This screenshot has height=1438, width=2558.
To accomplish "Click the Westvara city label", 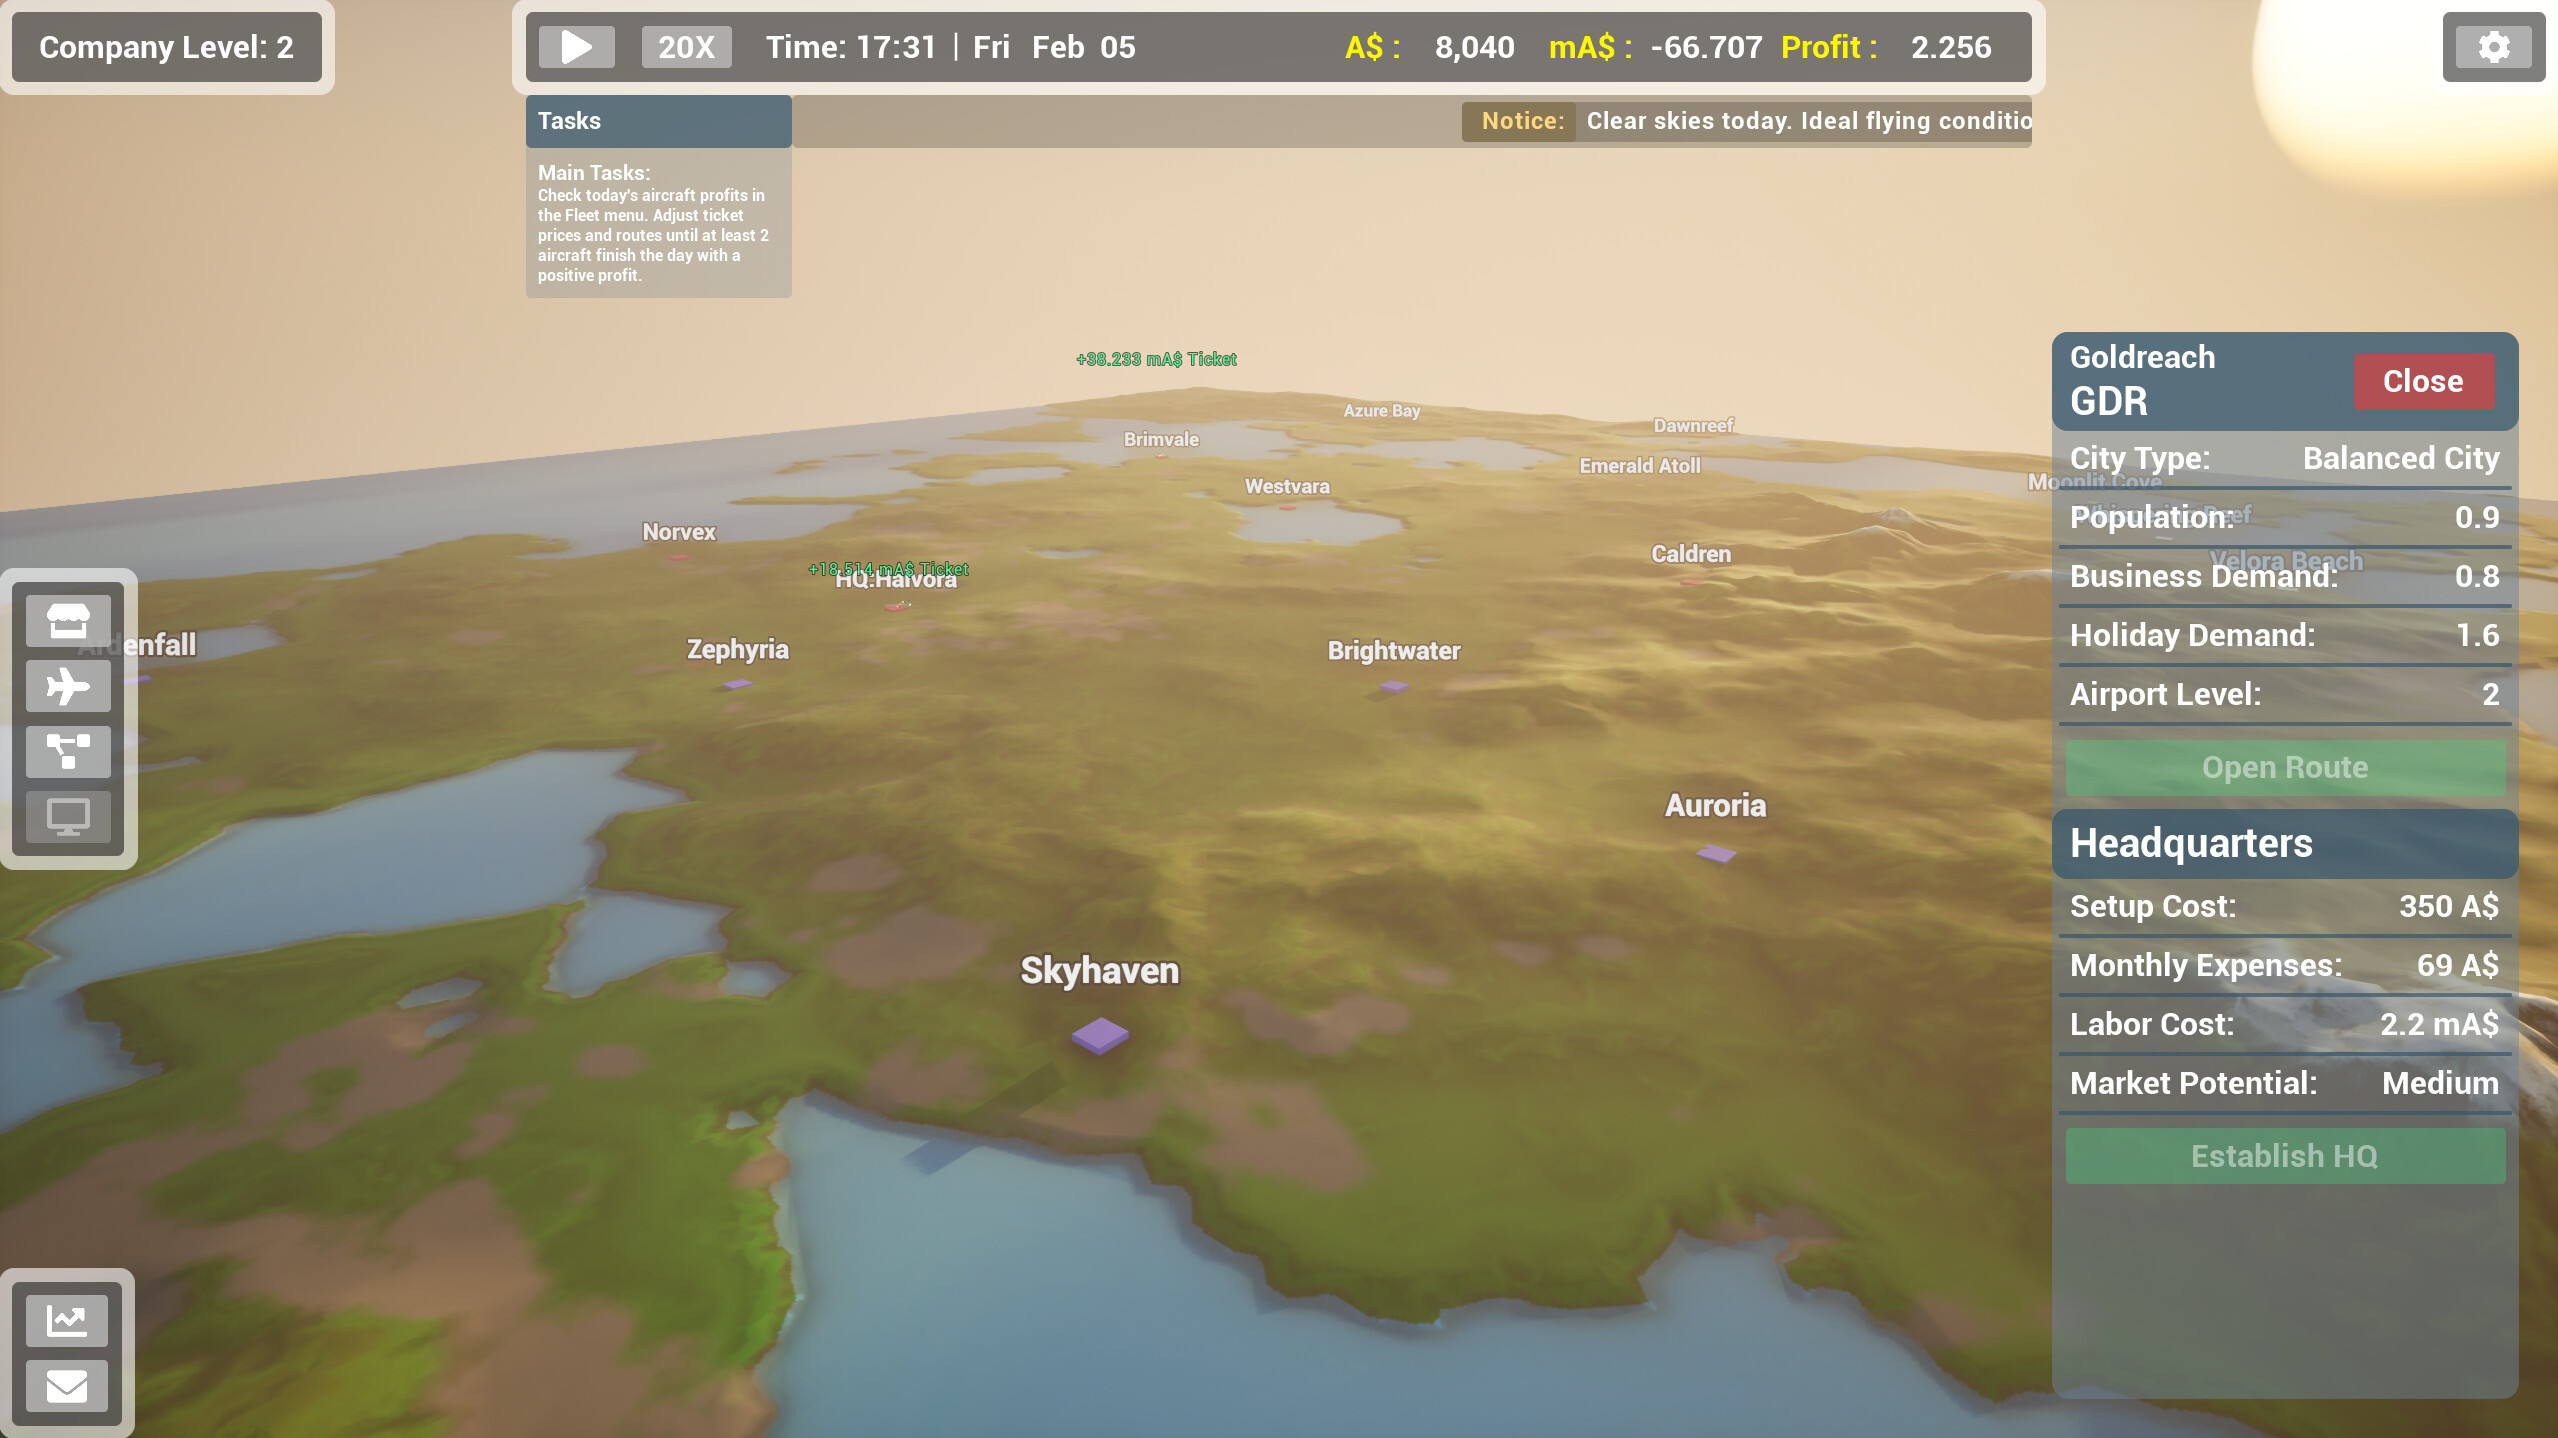I will coord(1287,486).
